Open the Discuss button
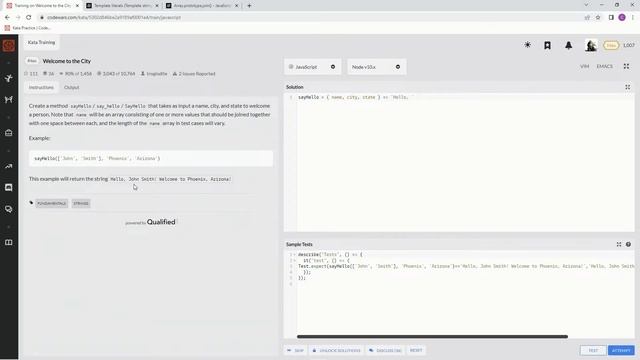The width and height of the screenshot is (640, 360). tap(385, 350)
